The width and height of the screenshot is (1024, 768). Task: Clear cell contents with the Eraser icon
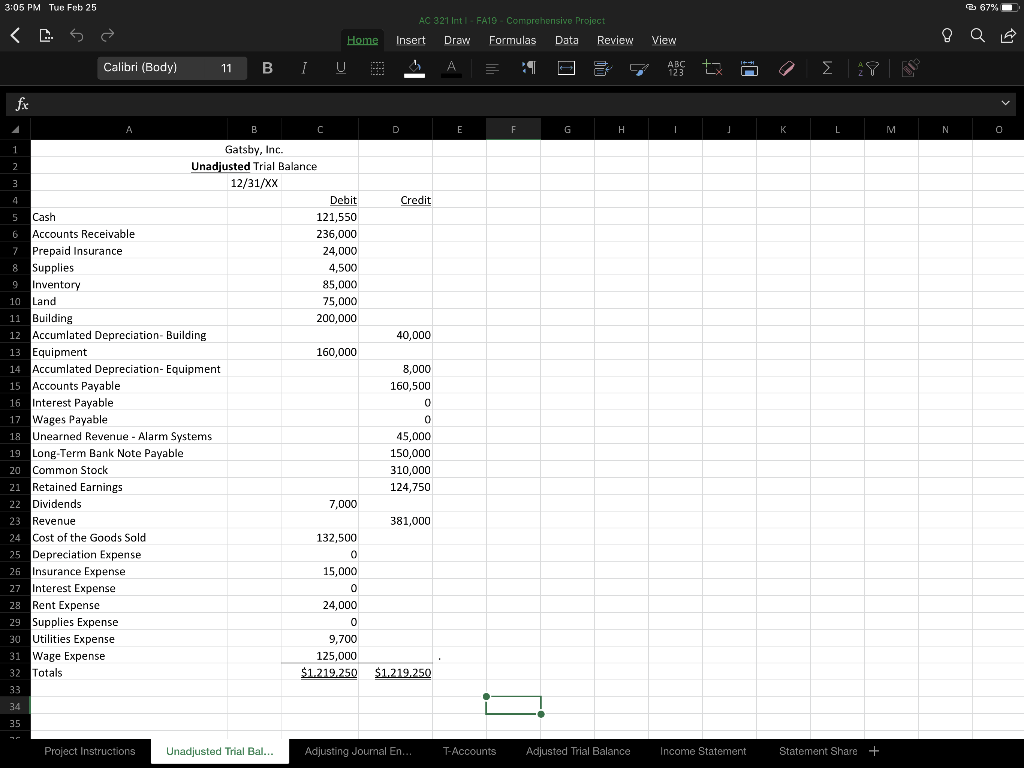pyautogui.click(x=786, y=68)
